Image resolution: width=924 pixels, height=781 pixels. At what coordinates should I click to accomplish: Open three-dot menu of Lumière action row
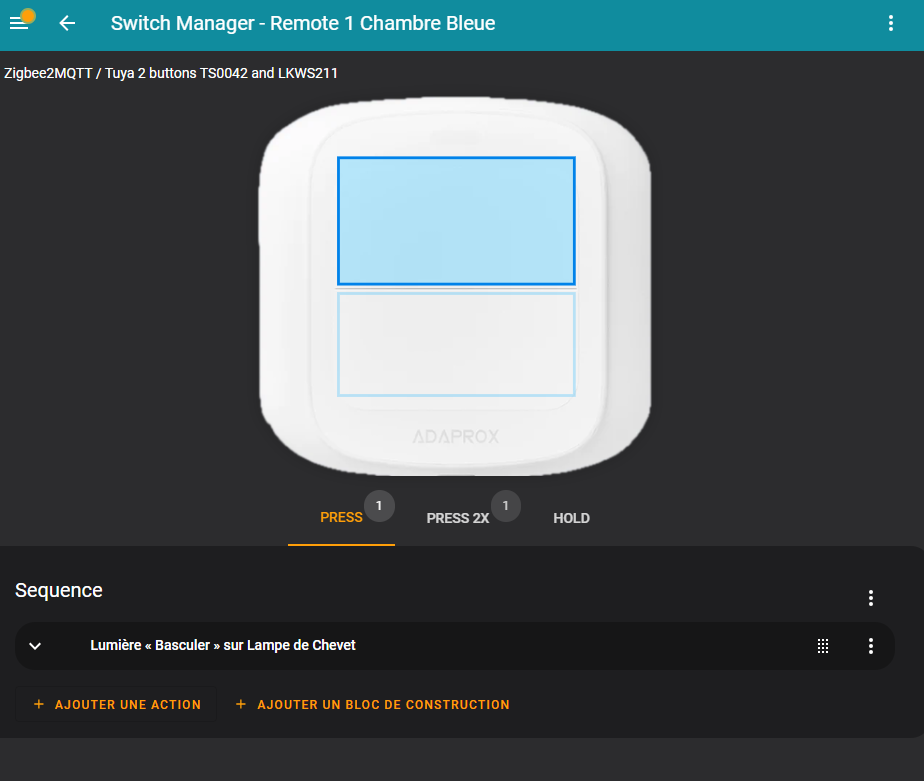click(870, 646)
